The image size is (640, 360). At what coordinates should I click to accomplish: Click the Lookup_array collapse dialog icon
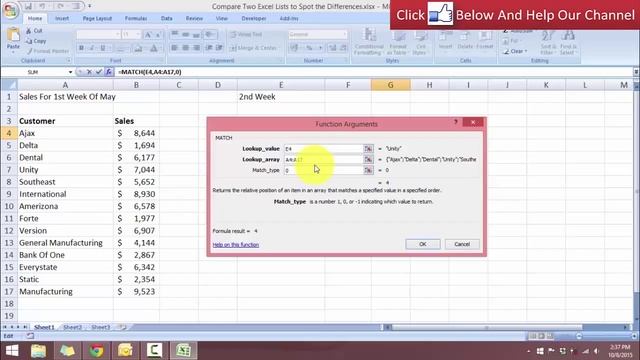pos(368,160)
